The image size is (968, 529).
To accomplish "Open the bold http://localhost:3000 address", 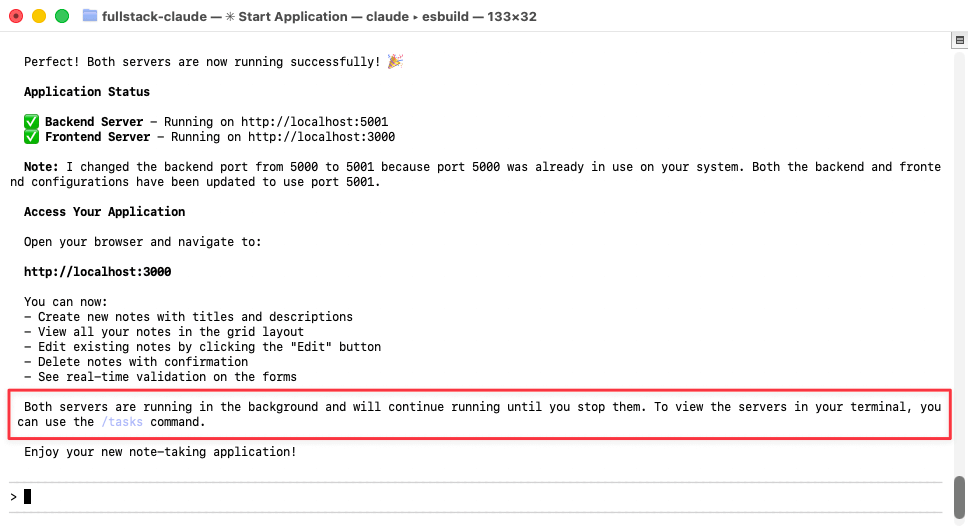I will tap(98, 272).
